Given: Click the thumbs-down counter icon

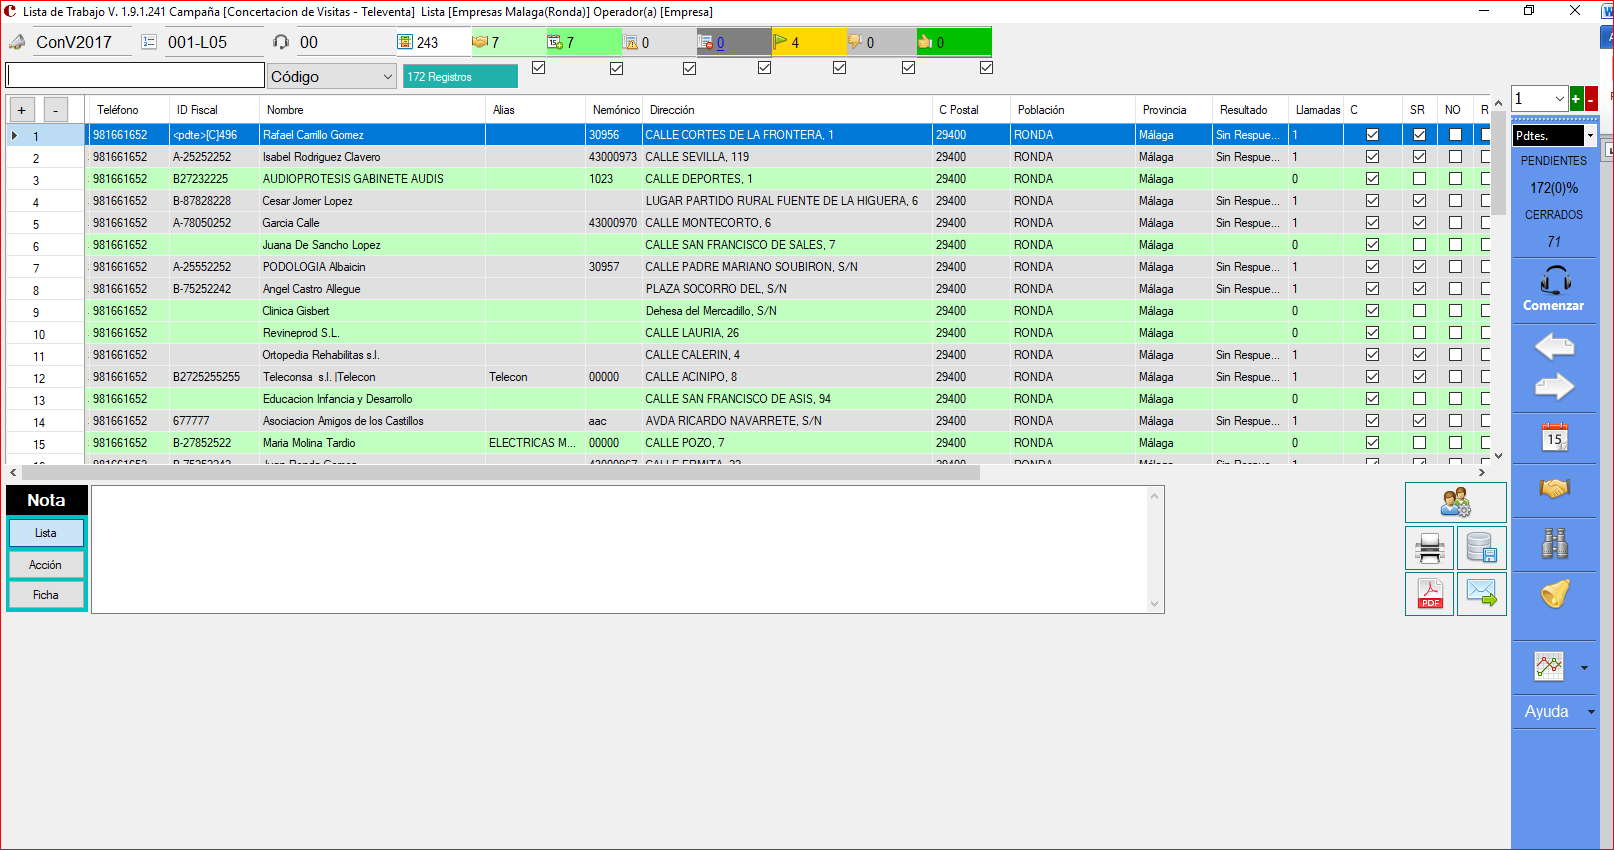Looking at the screenshot, I should coord(855,42).
